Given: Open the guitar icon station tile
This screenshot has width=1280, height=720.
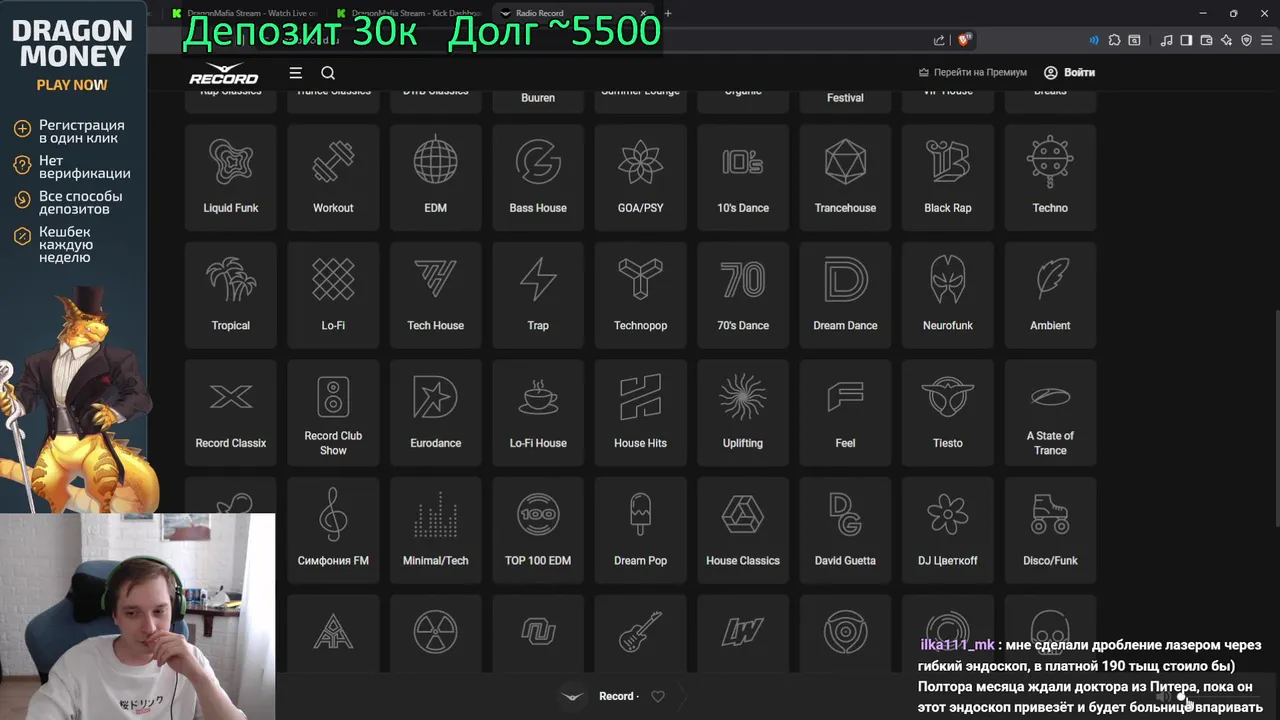Looking at the screenshot, I should coord(641,634).
